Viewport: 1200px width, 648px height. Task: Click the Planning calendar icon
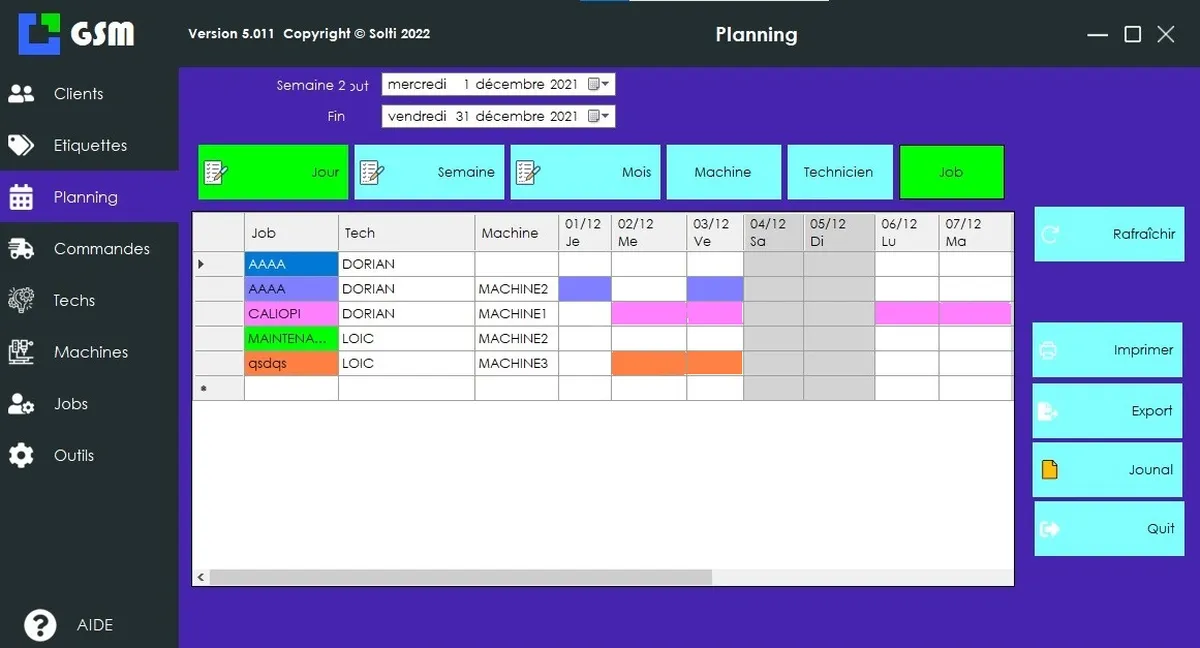[21, 197]
